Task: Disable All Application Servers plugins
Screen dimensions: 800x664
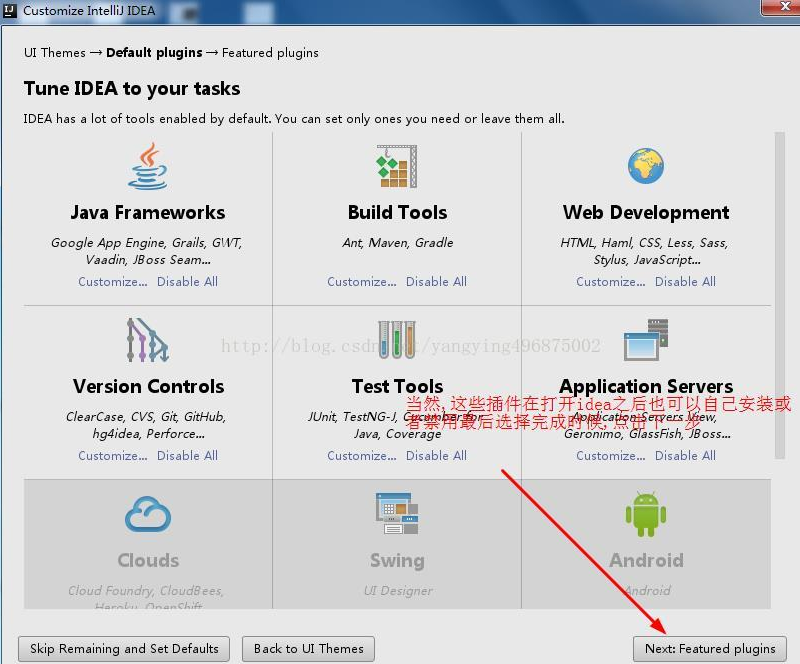Action: coord(685,456)
